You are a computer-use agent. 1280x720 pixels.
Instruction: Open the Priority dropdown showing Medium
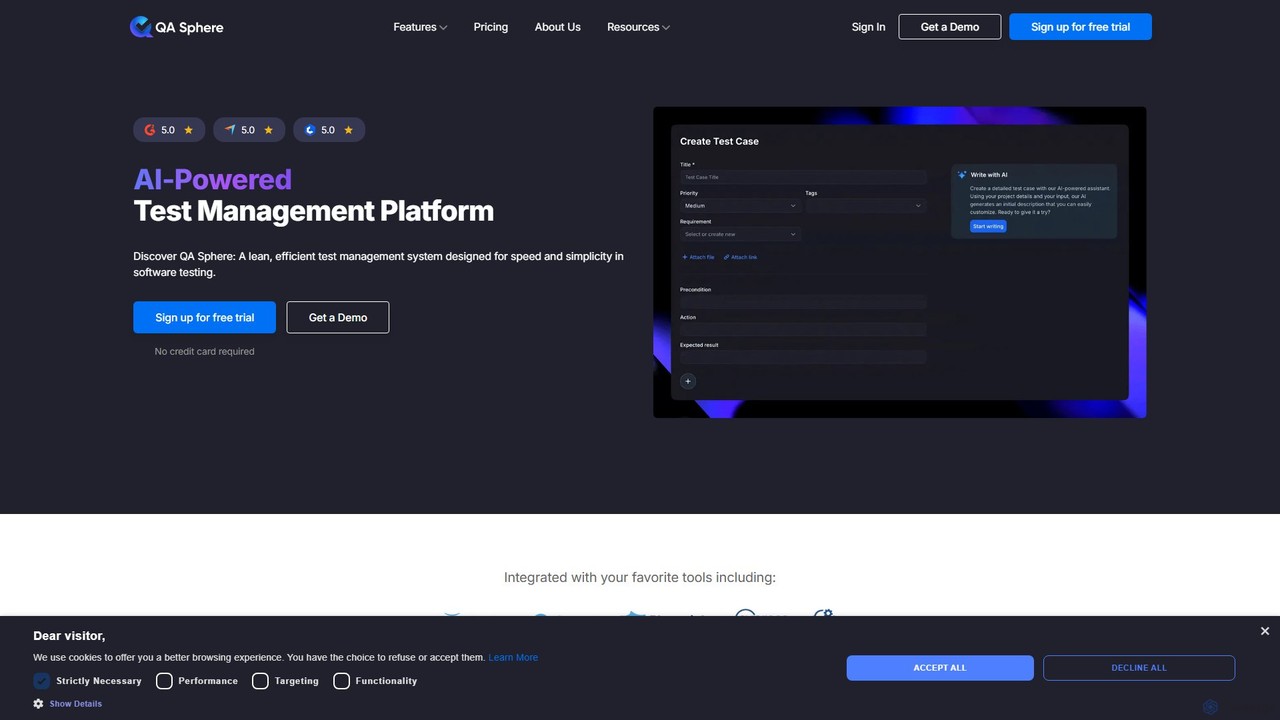740,206
